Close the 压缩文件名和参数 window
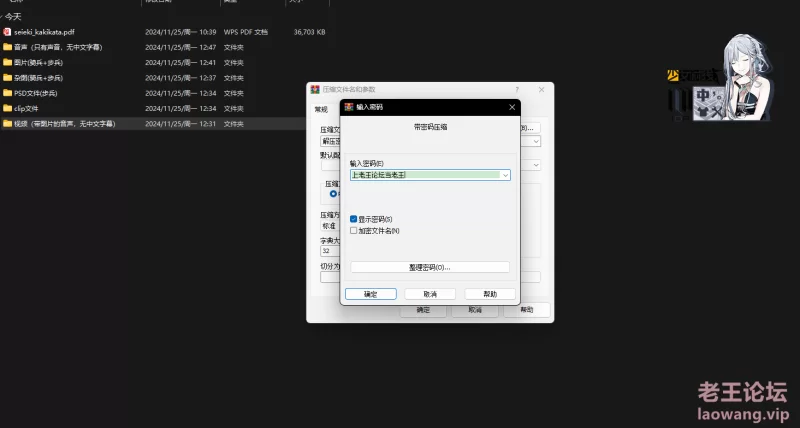The height and width of the screenshot is (428, 800). 541,89
